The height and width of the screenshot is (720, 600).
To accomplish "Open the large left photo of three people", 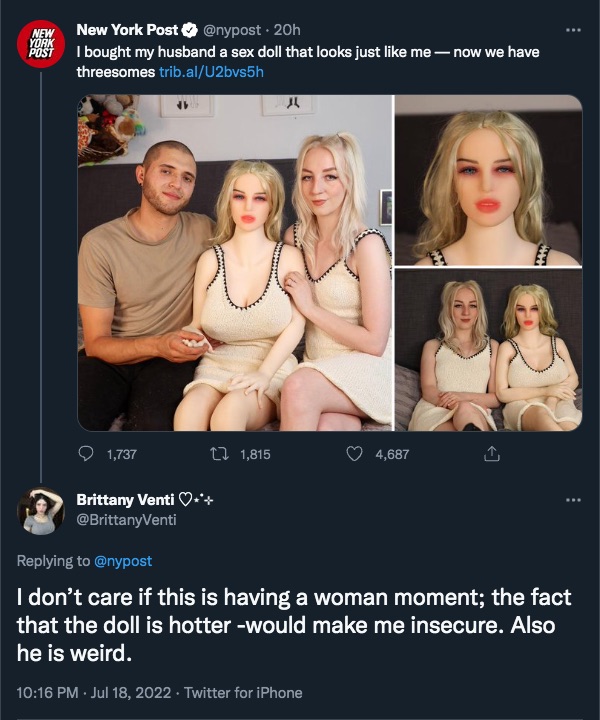I will tap(235, 263).
